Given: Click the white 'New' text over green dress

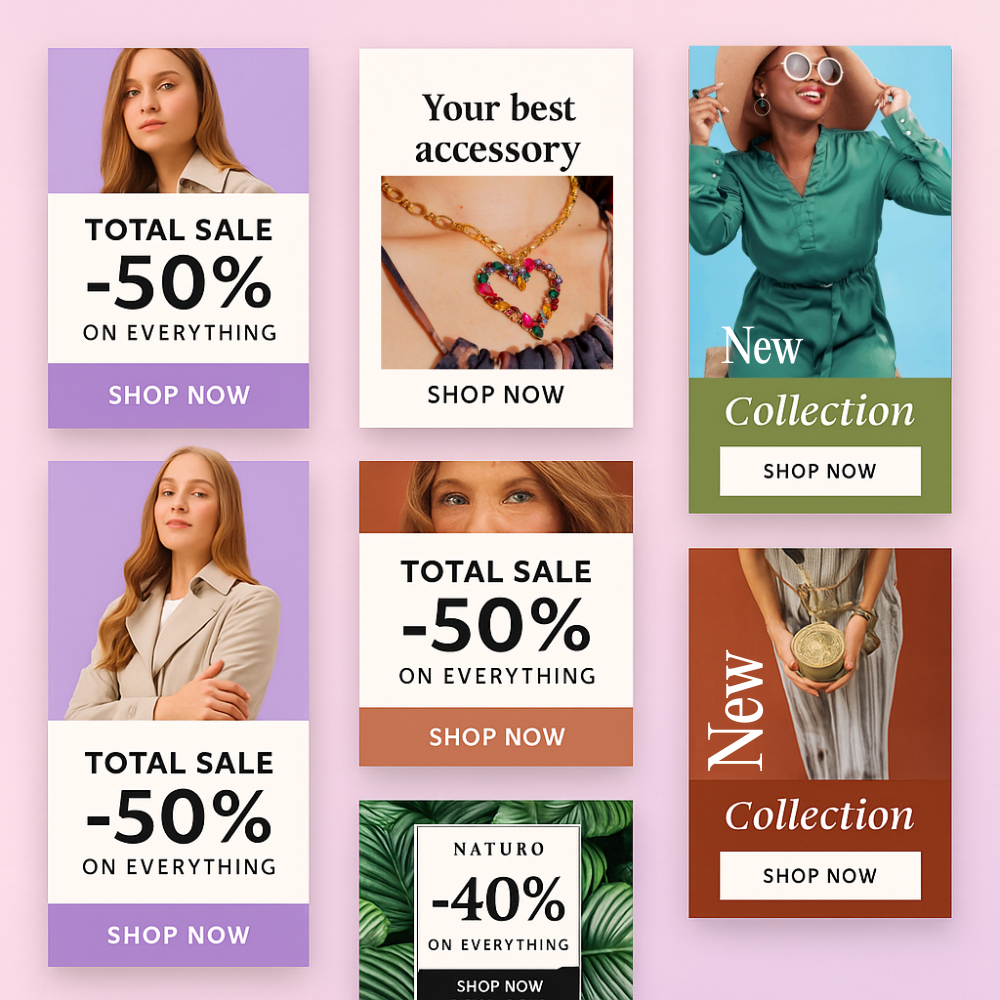Looking at the screenshot, I should (761, 345).
